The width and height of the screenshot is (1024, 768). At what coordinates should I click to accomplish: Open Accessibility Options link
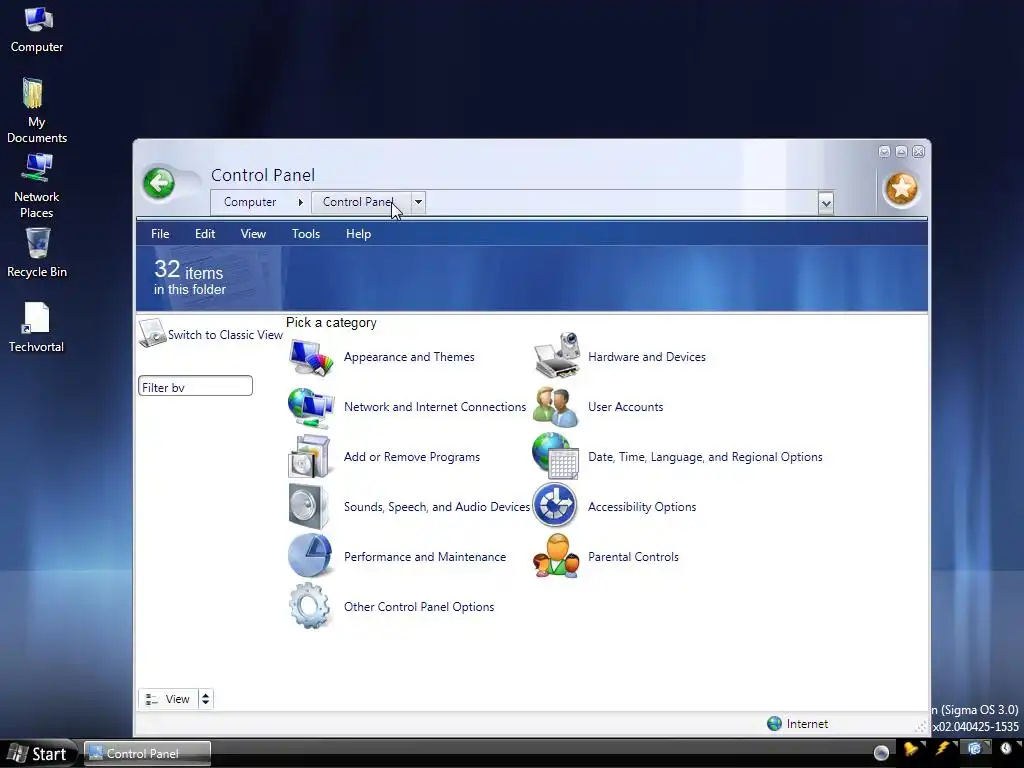click(x=642, y=507)
